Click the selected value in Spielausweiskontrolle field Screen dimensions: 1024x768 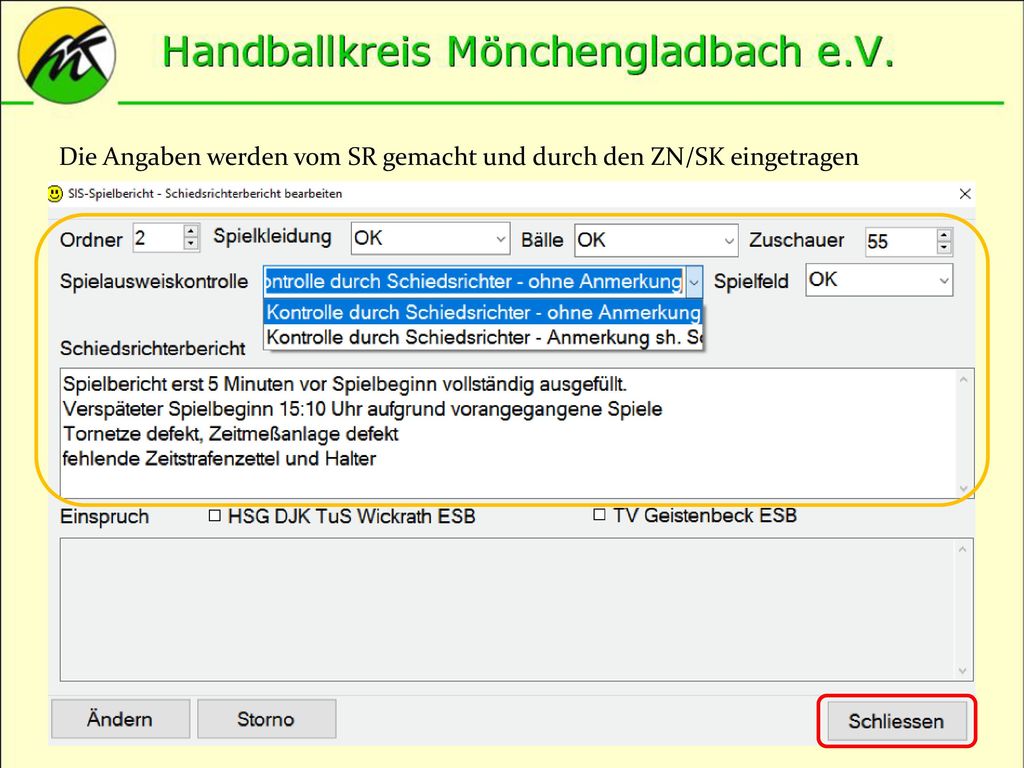point(474,282)
